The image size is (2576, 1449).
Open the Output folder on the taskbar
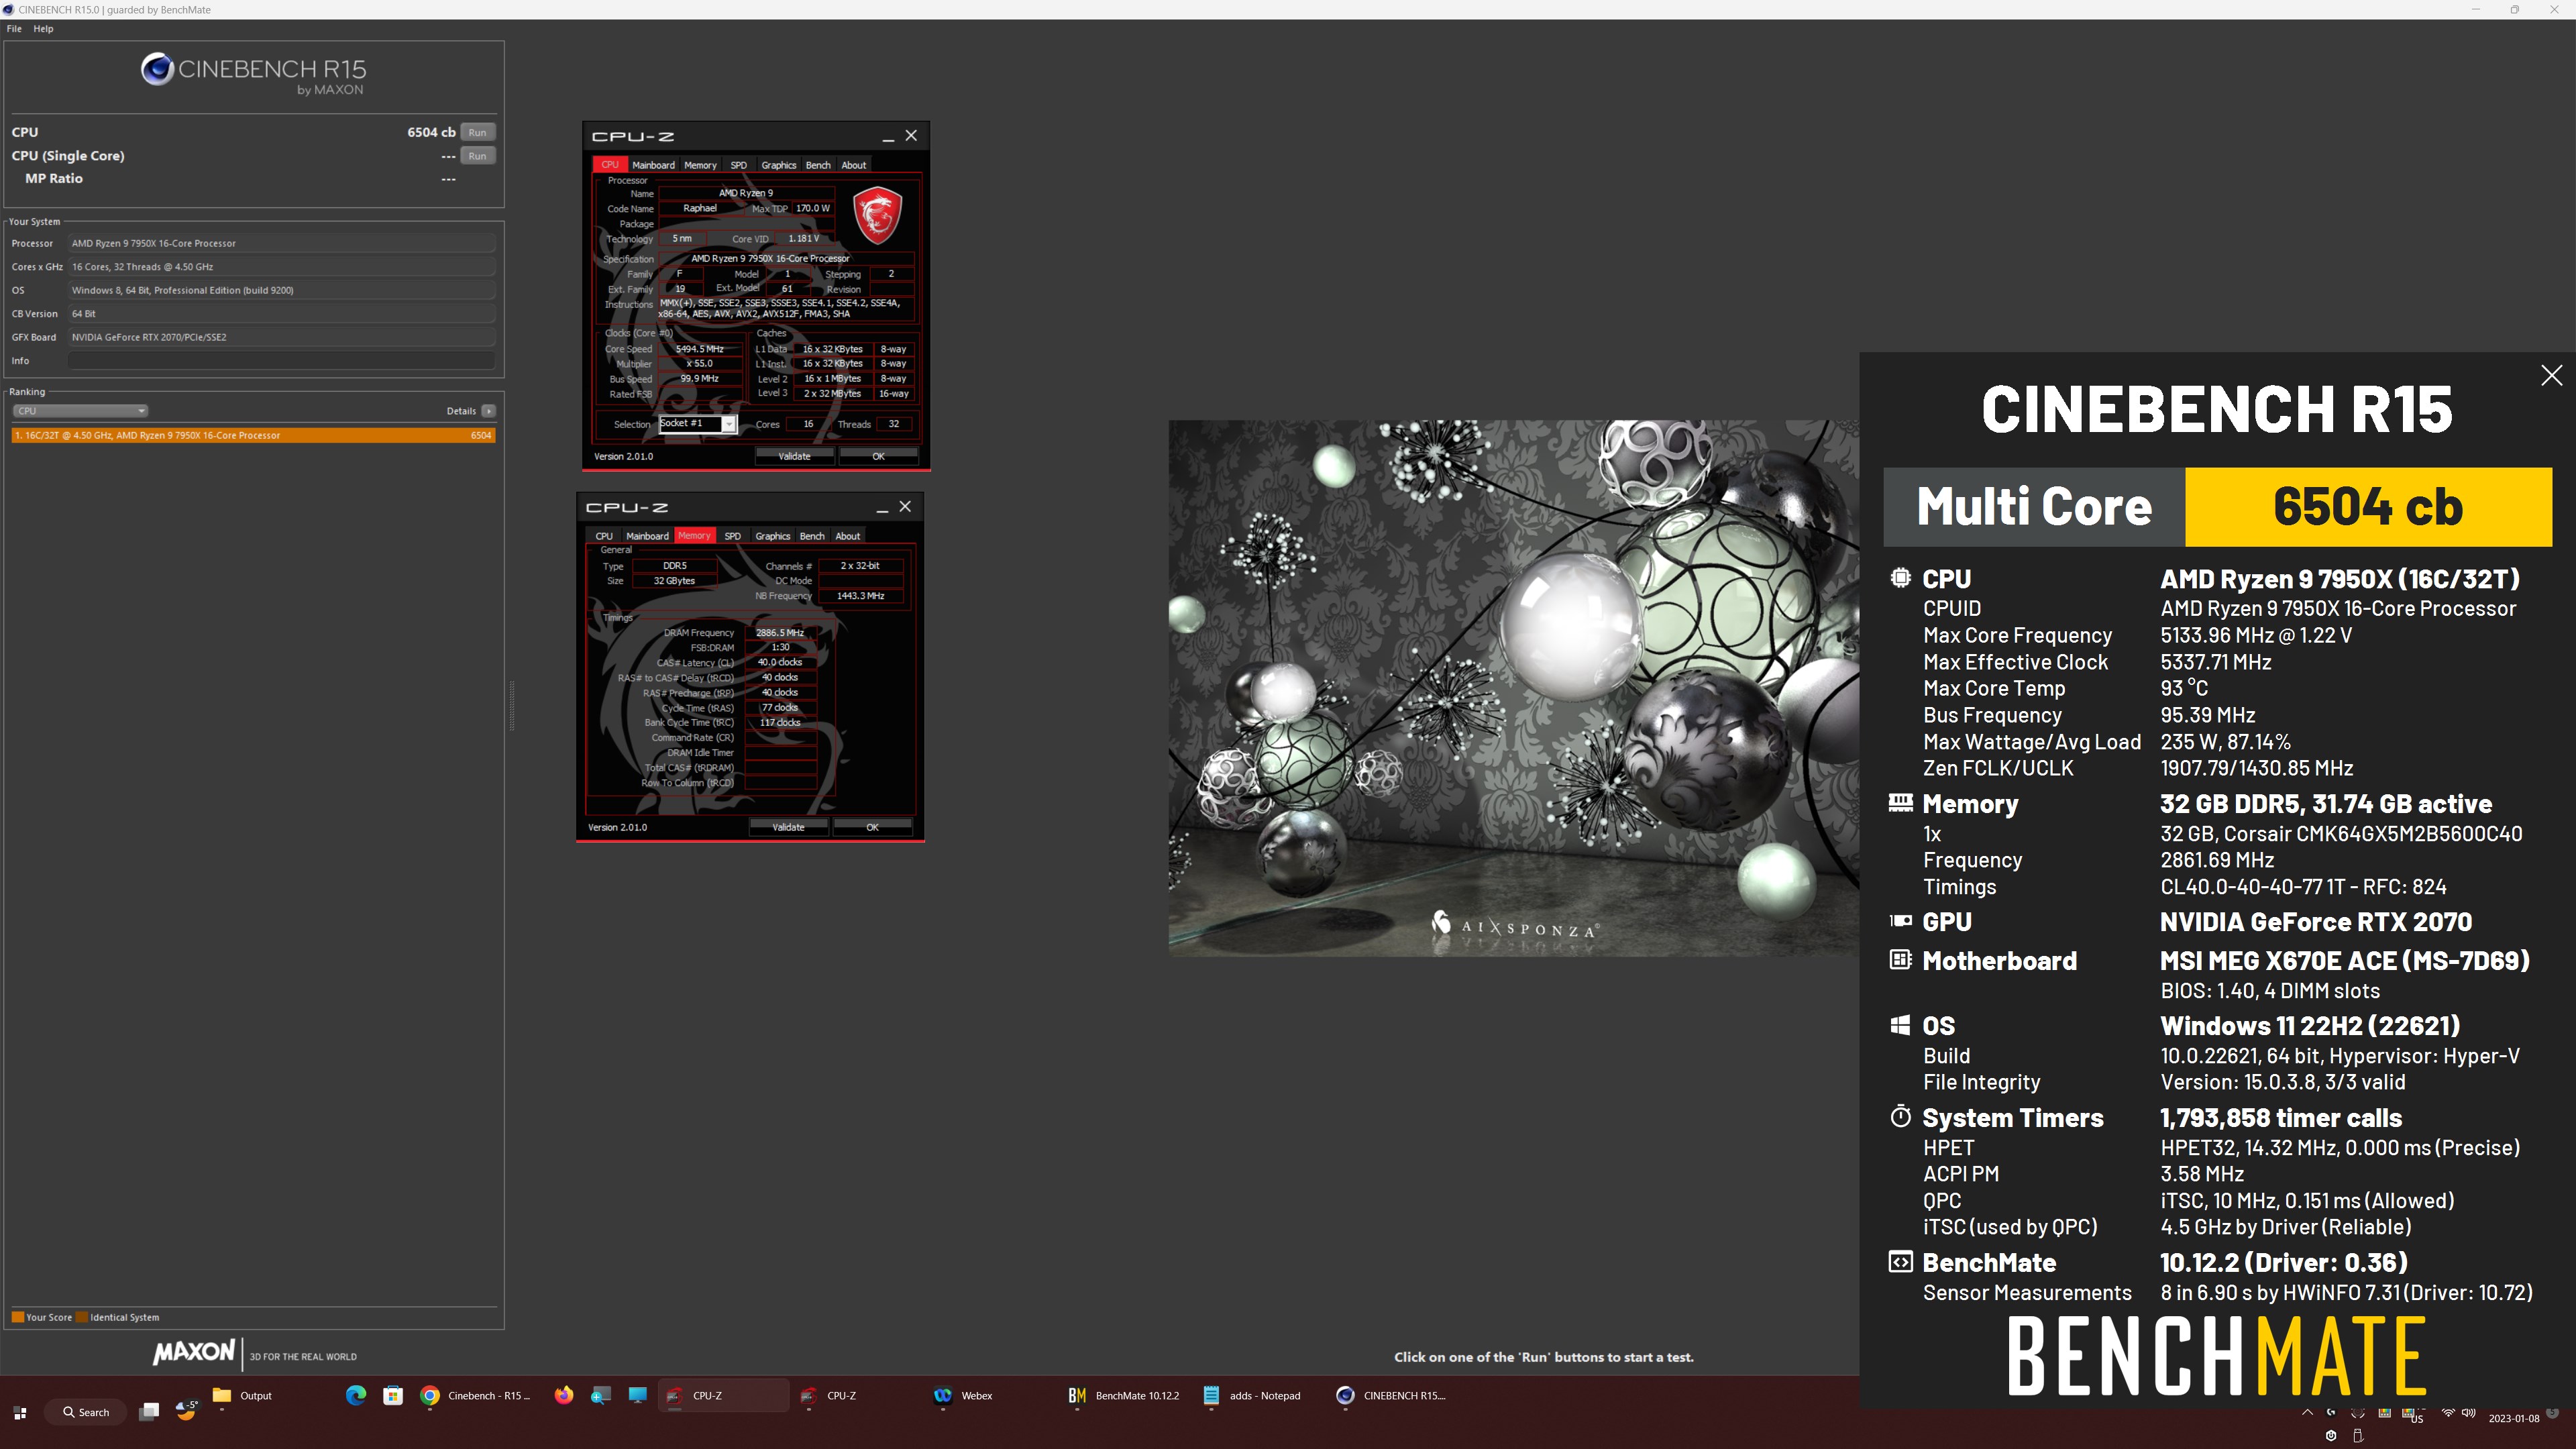coord(242,1396)
